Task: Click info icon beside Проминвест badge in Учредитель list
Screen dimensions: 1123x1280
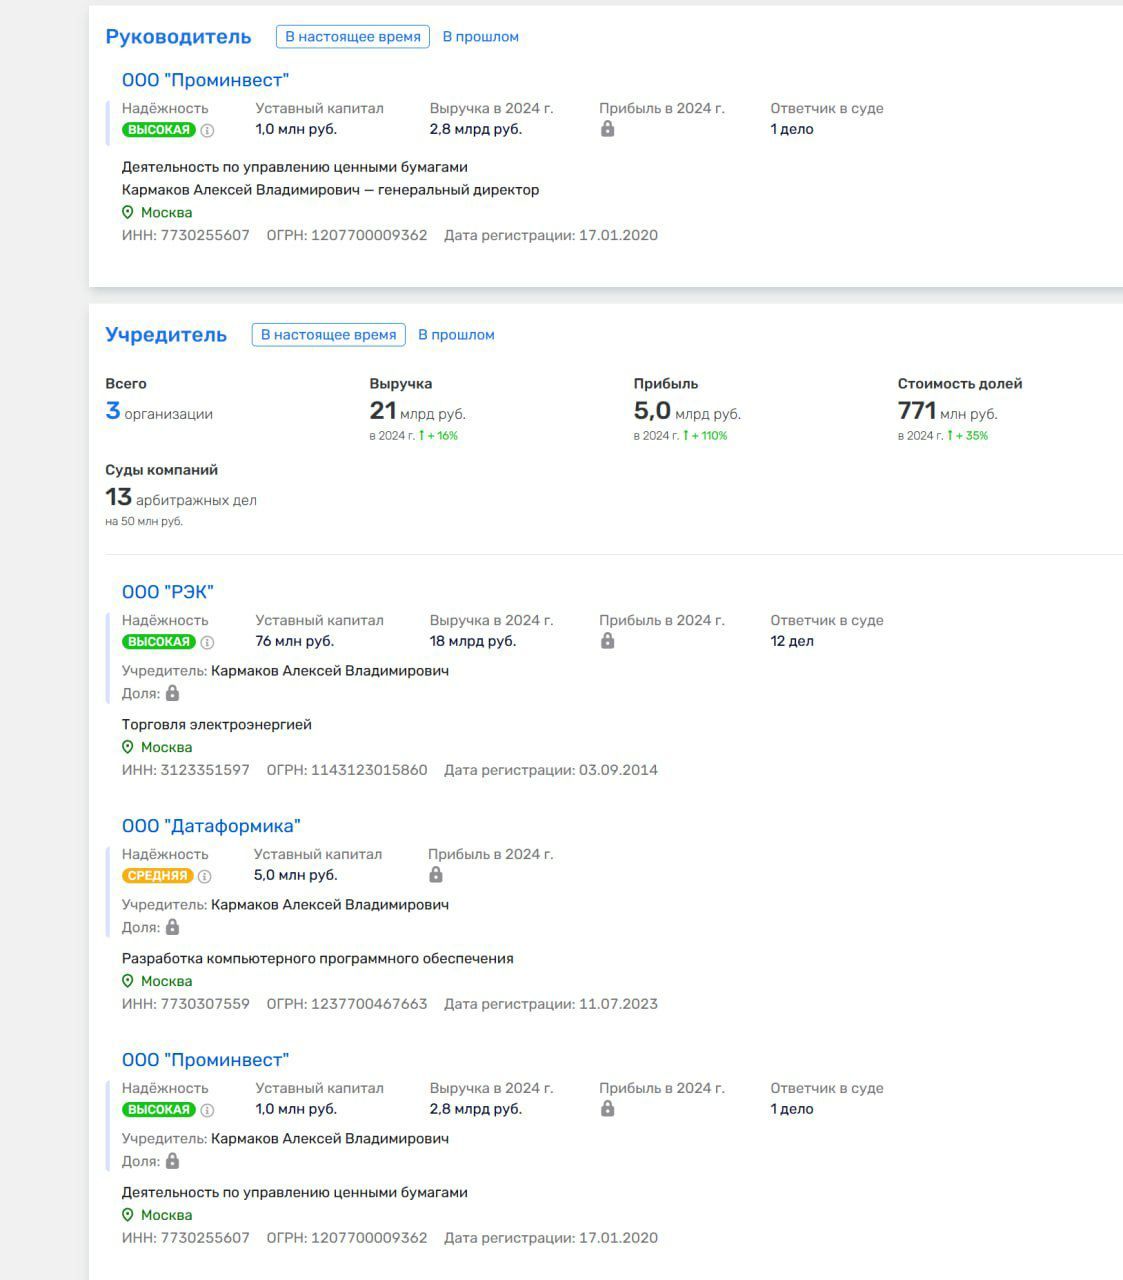Action: pyautogui.click(x=207, y=1110)
